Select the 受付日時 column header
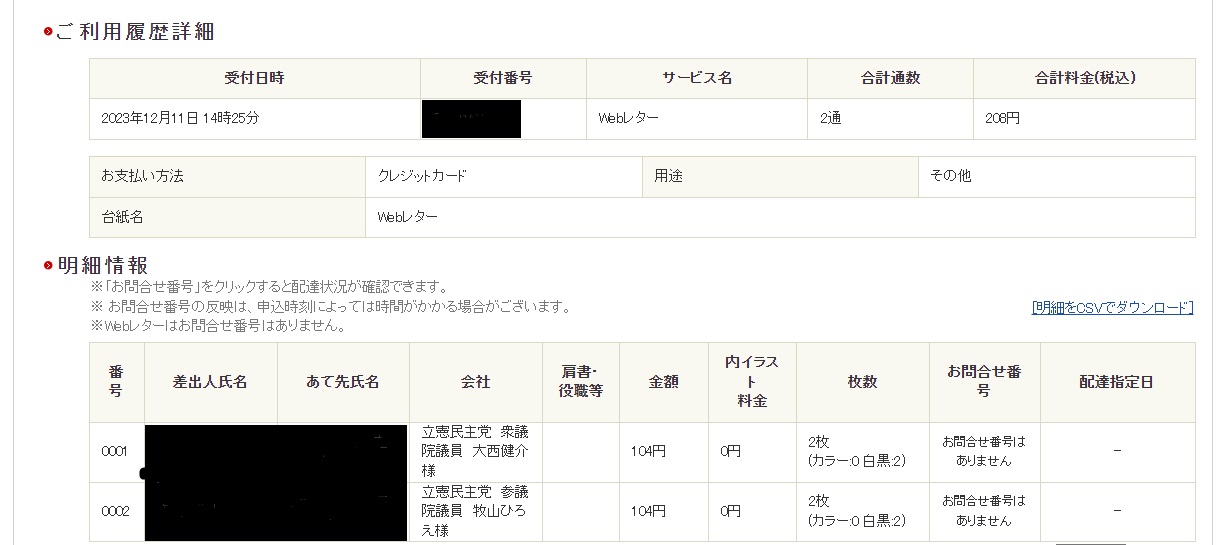 254,78
